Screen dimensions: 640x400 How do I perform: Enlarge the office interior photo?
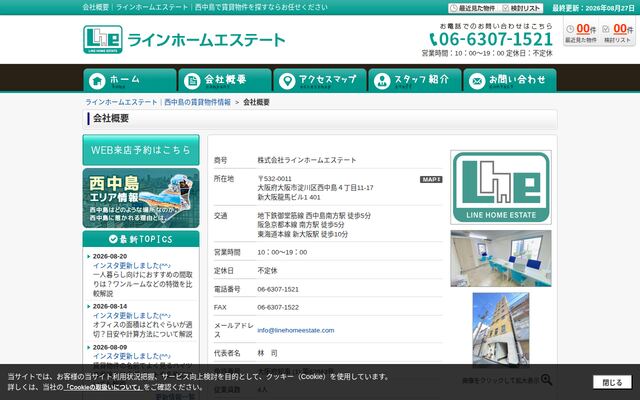501,258
